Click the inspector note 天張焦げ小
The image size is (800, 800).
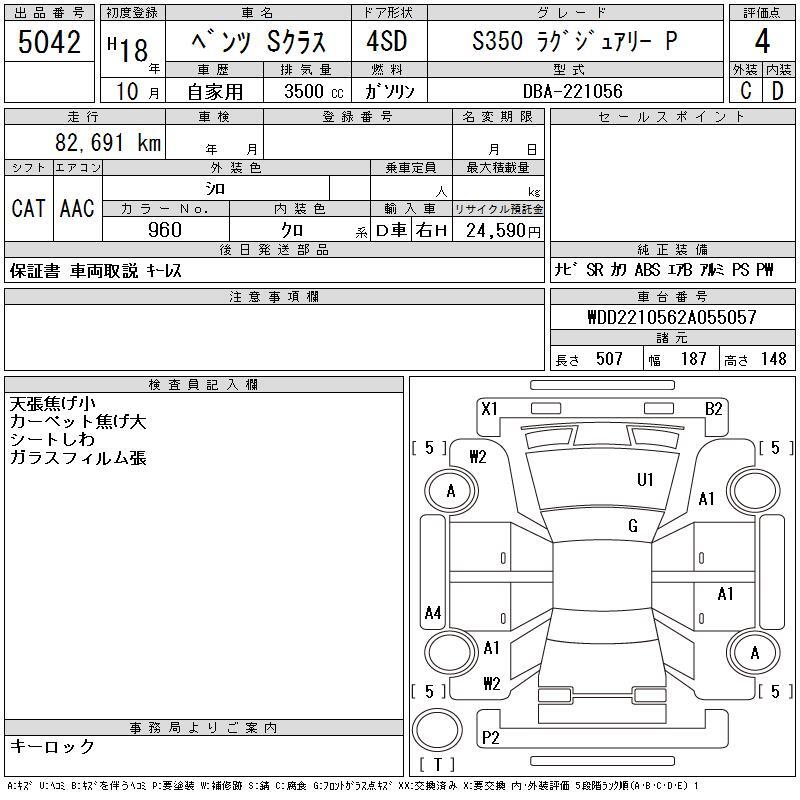coord(53,404)
